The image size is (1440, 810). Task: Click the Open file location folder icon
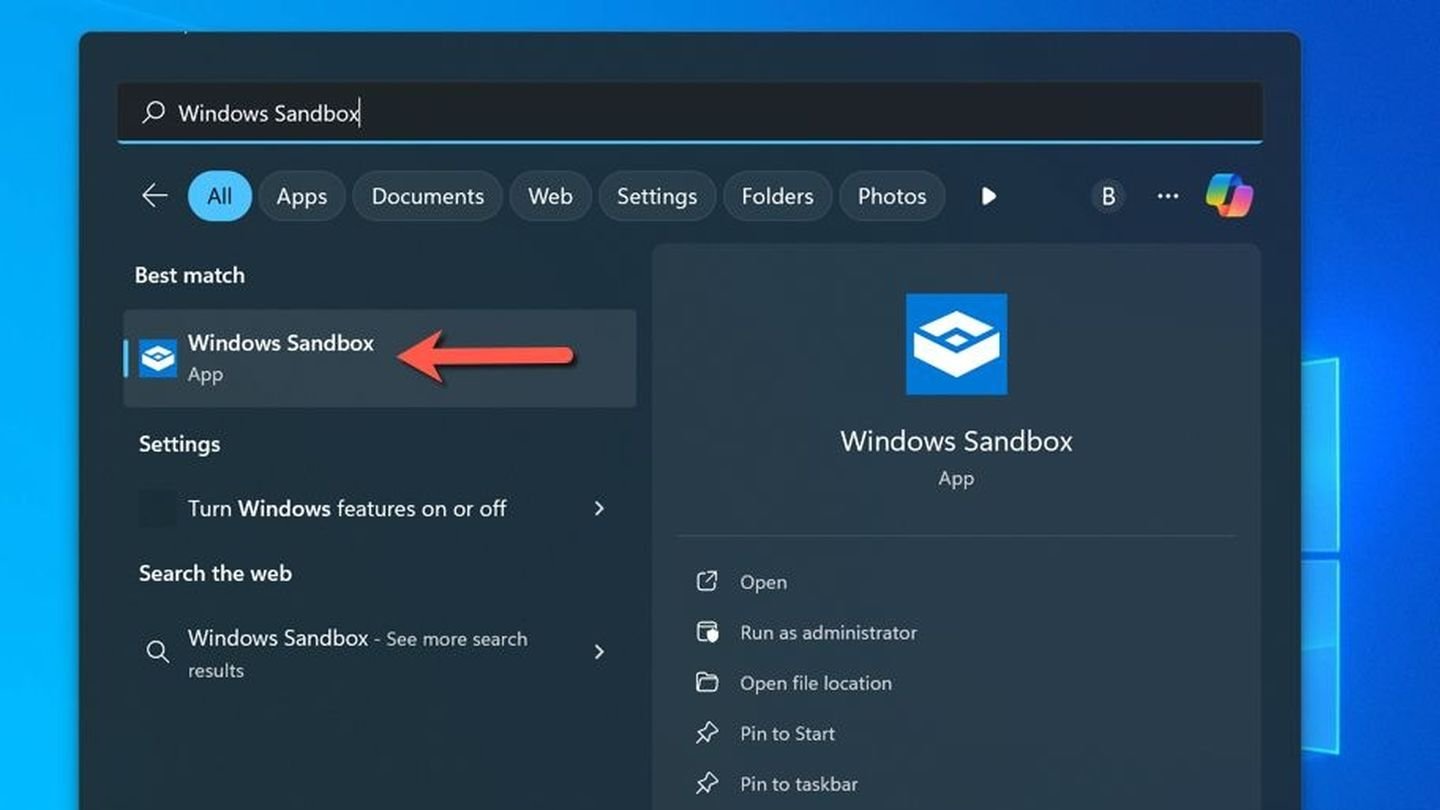[707, 682]
